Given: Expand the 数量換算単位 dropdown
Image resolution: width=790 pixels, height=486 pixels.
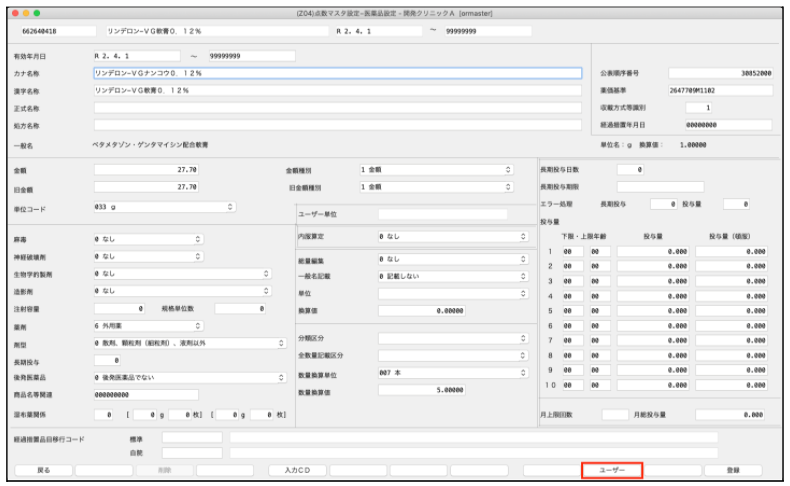Looking at the screenshot, I should tap(452, 374).
